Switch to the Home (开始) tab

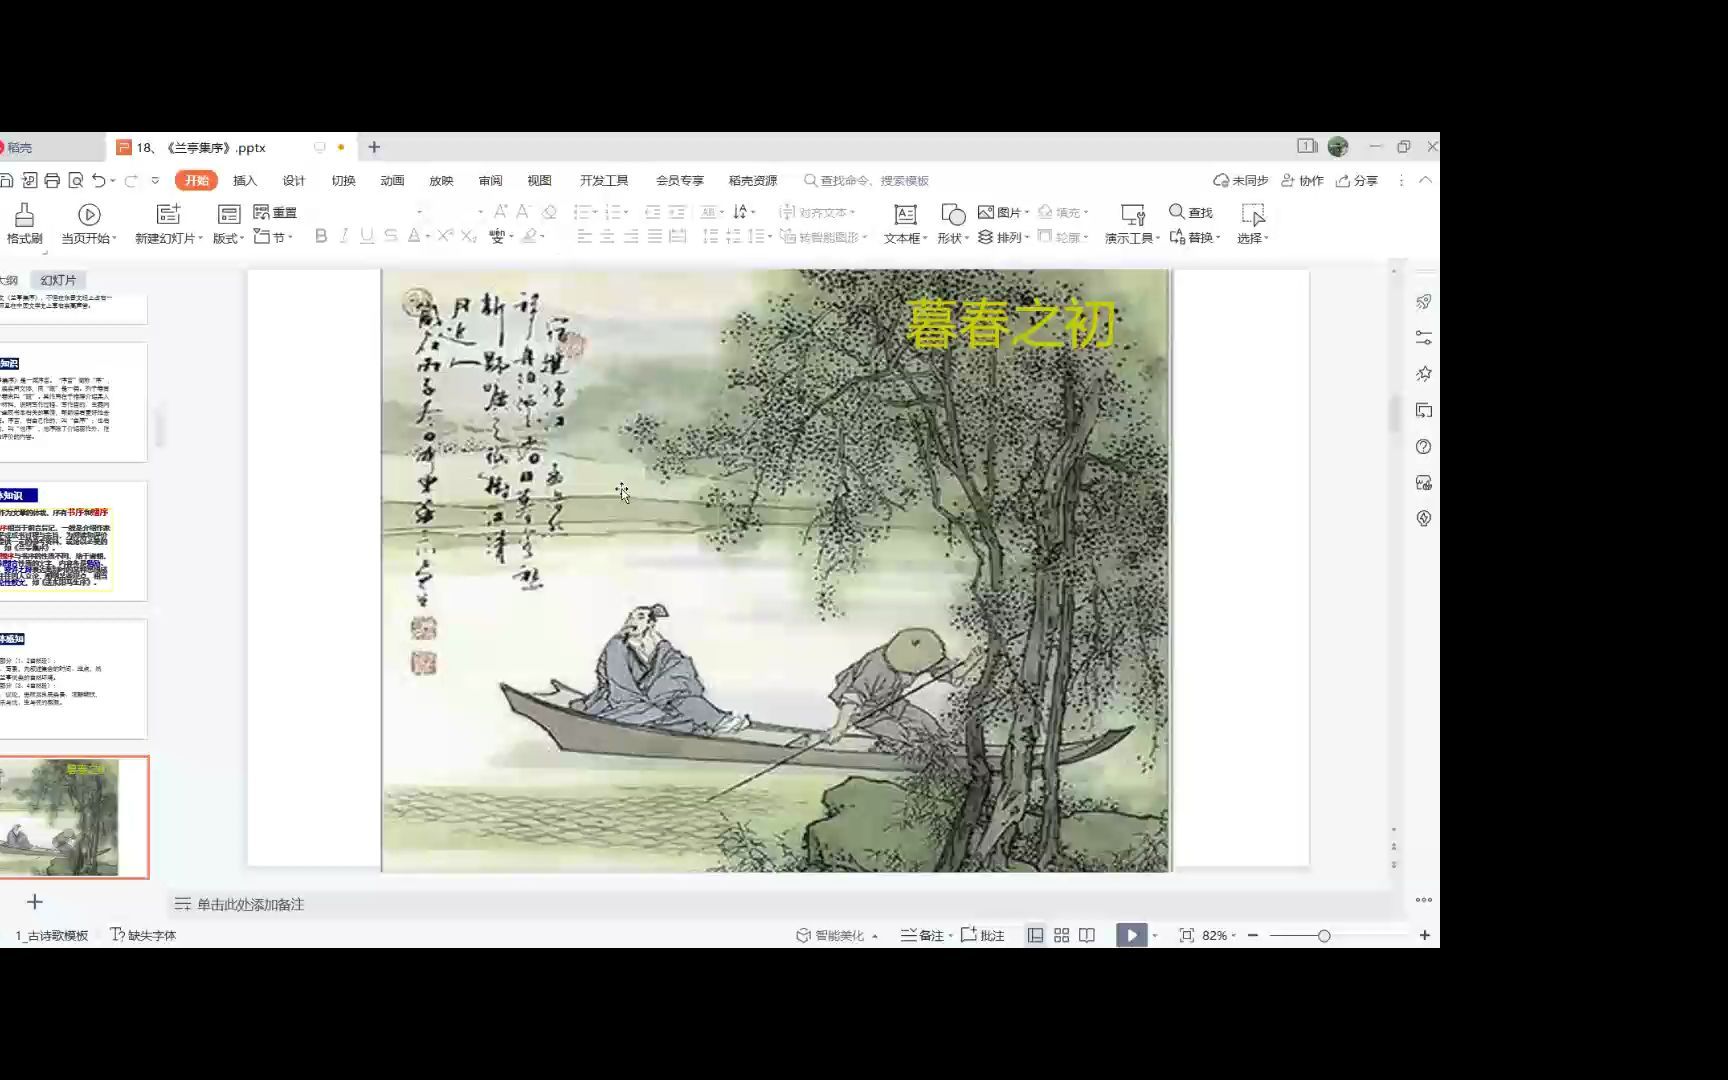pyautogui.click(x=196, y=180)
